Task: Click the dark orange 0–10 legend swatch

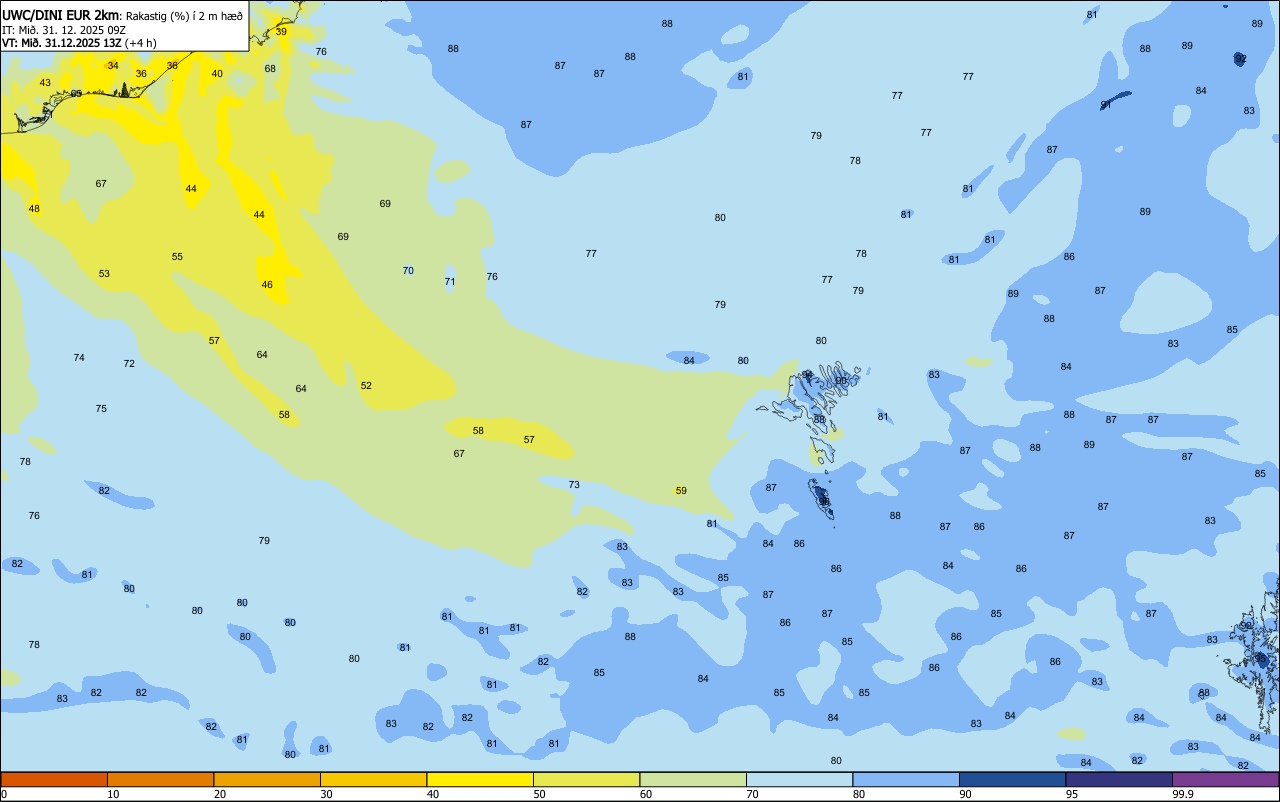Action: pos(54,779)
